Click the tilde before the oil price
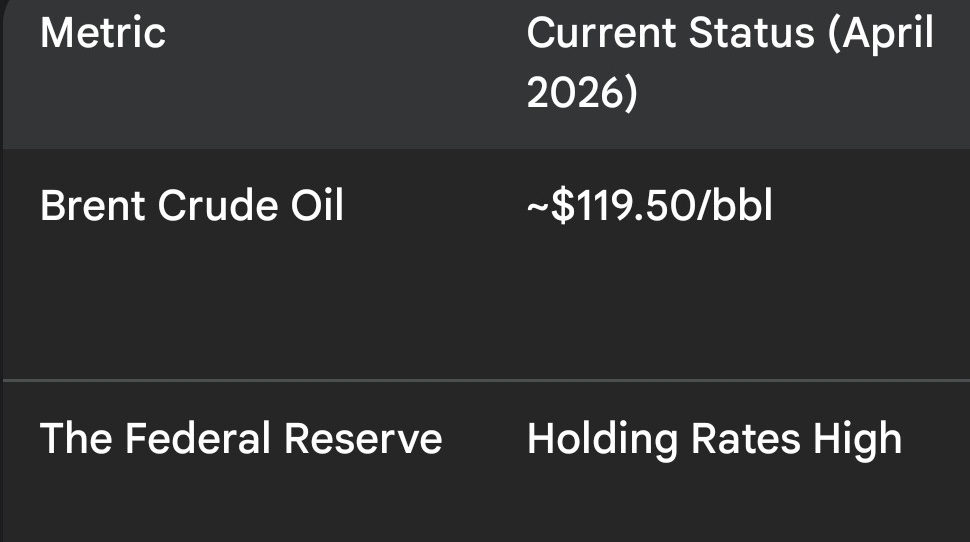Viewport: 970px width, 542px height. 538,208
